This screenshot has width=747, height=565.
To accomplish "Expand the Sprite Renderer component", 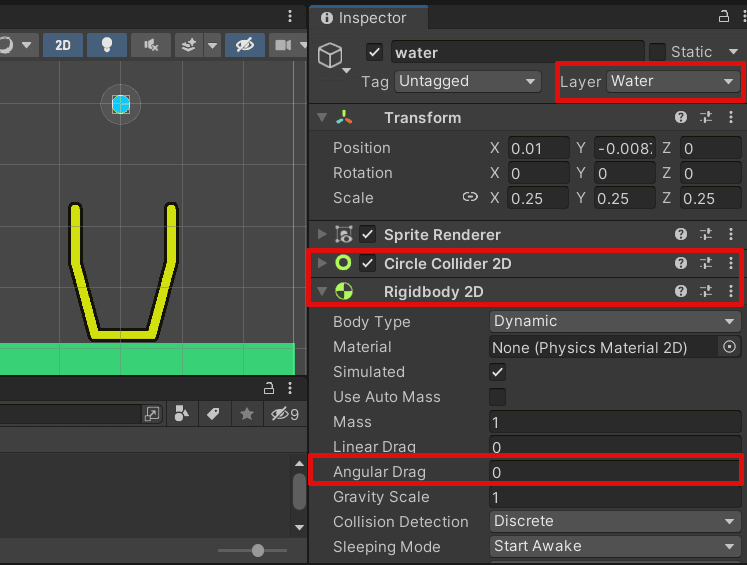I will (x=322, y=234).
